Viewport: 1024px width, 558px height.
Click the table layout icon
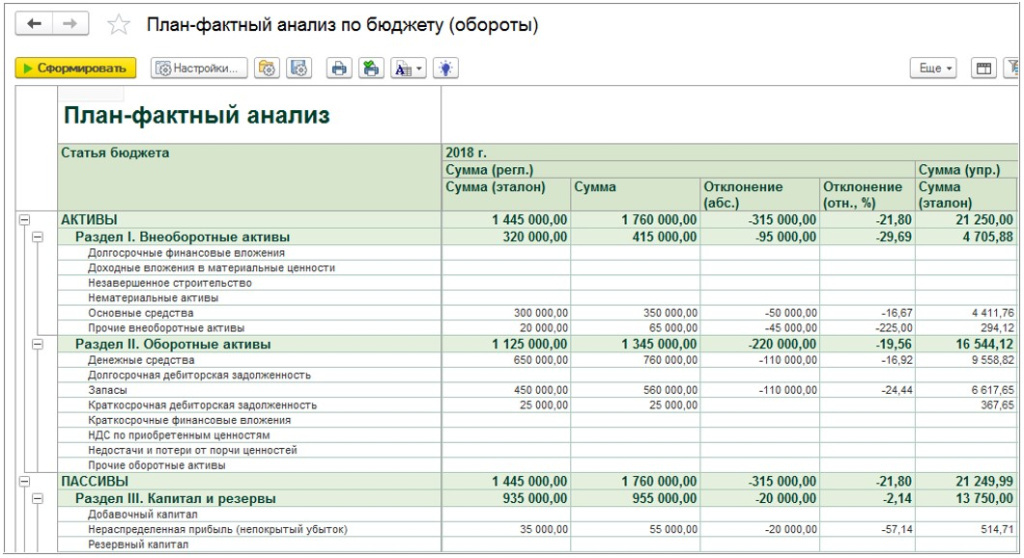984,68
